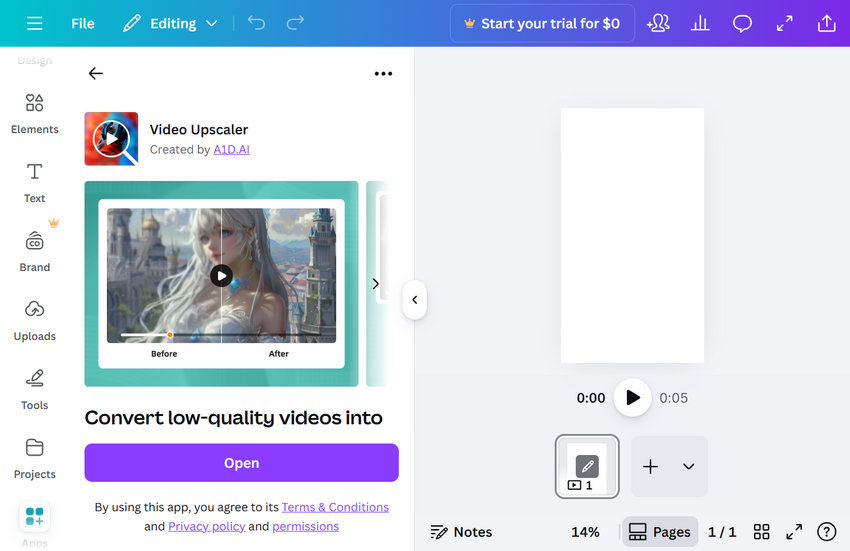Start your trial for $0
This screenshot has height=551, width=850.
point(542,23)
